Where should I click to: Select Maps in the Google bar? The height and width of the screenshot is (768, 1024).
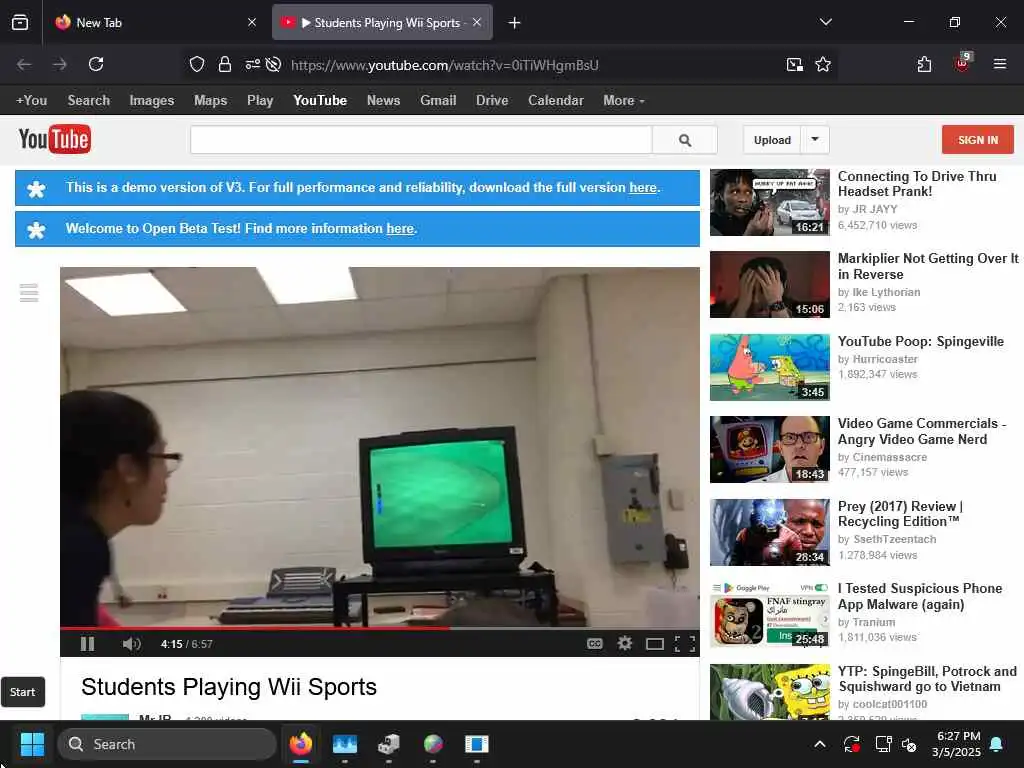point(210,101)
